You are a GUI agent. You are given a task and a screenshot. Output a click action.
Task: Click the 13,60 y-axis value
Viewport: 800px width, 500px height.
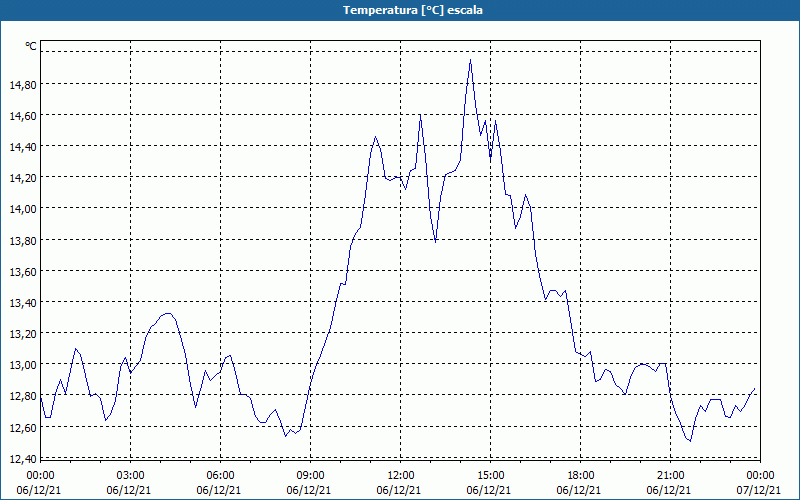[23, 272]
